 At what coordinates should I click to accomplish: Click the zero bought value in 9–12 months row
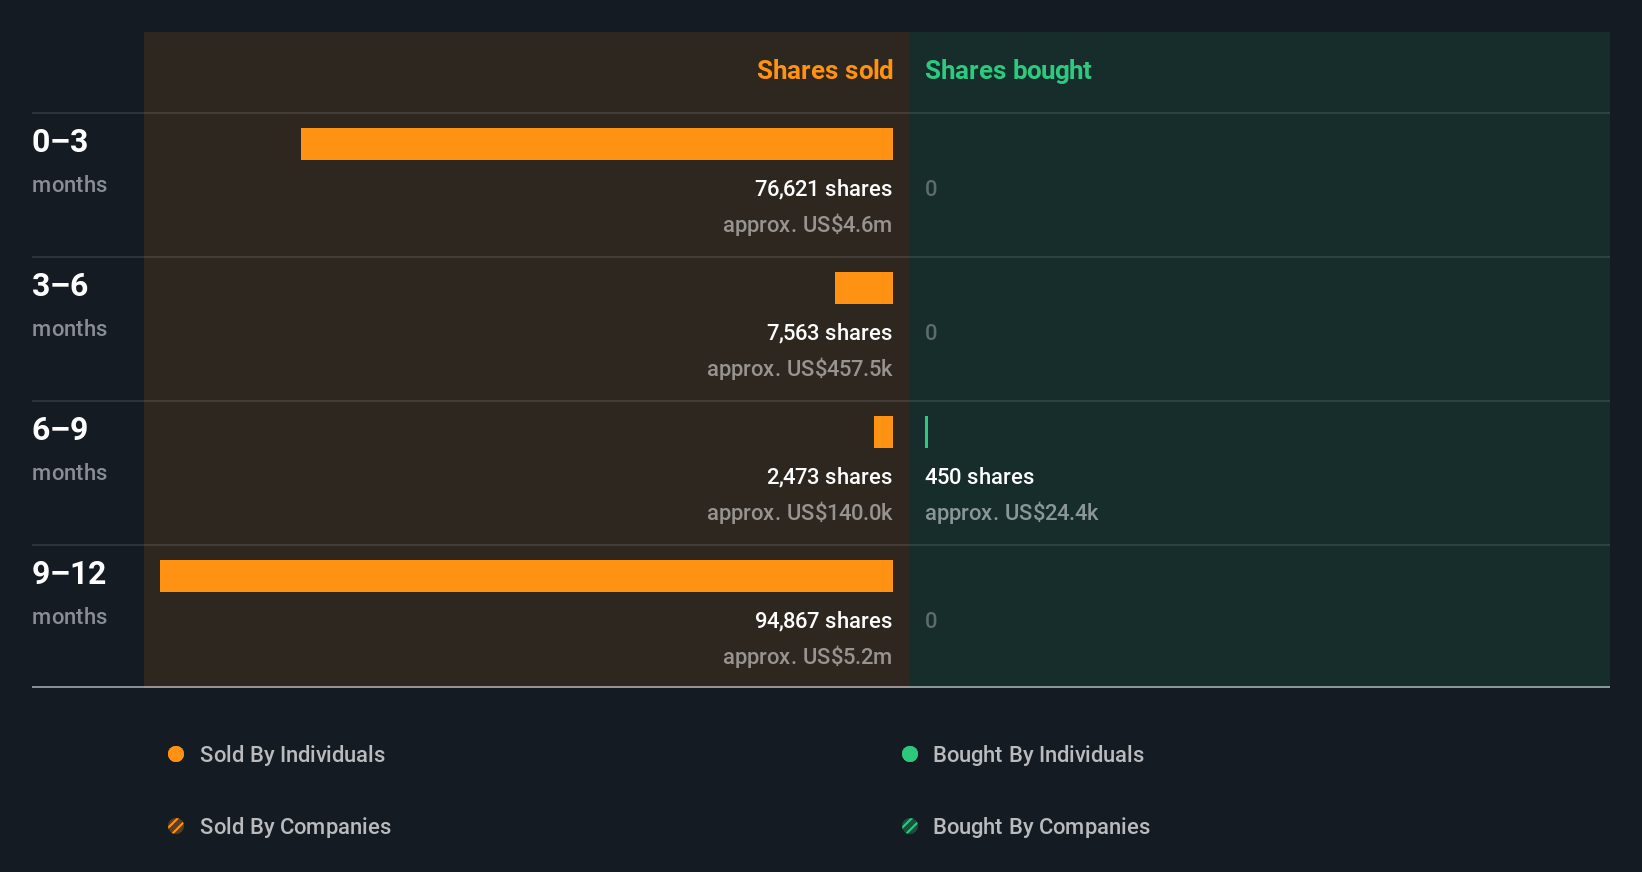coord(931,620)
